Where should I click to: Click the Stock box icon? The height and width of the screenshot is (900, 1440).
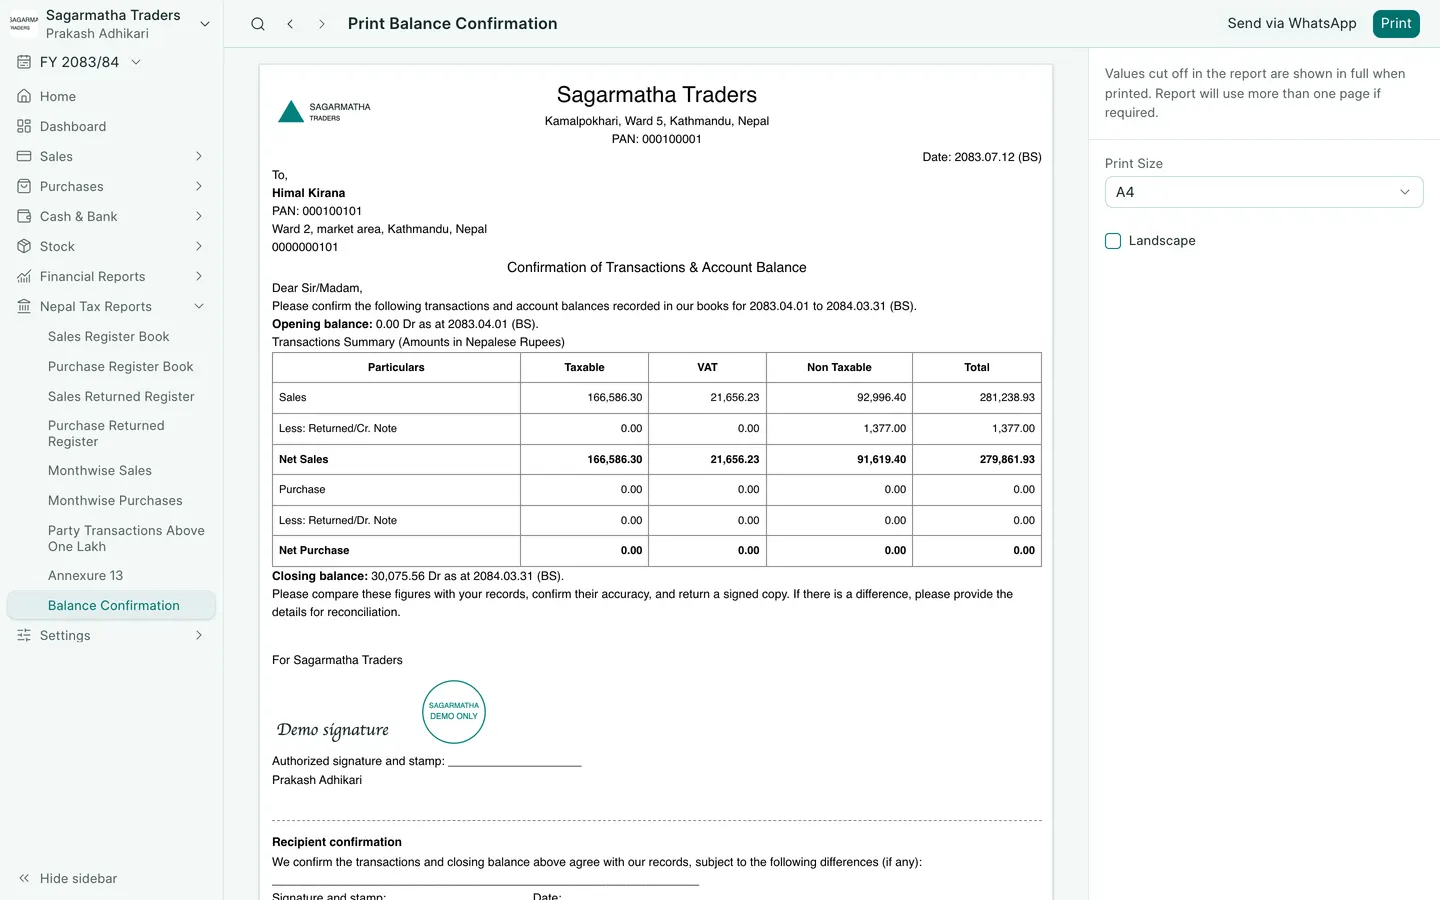click(x=24, y=246)
